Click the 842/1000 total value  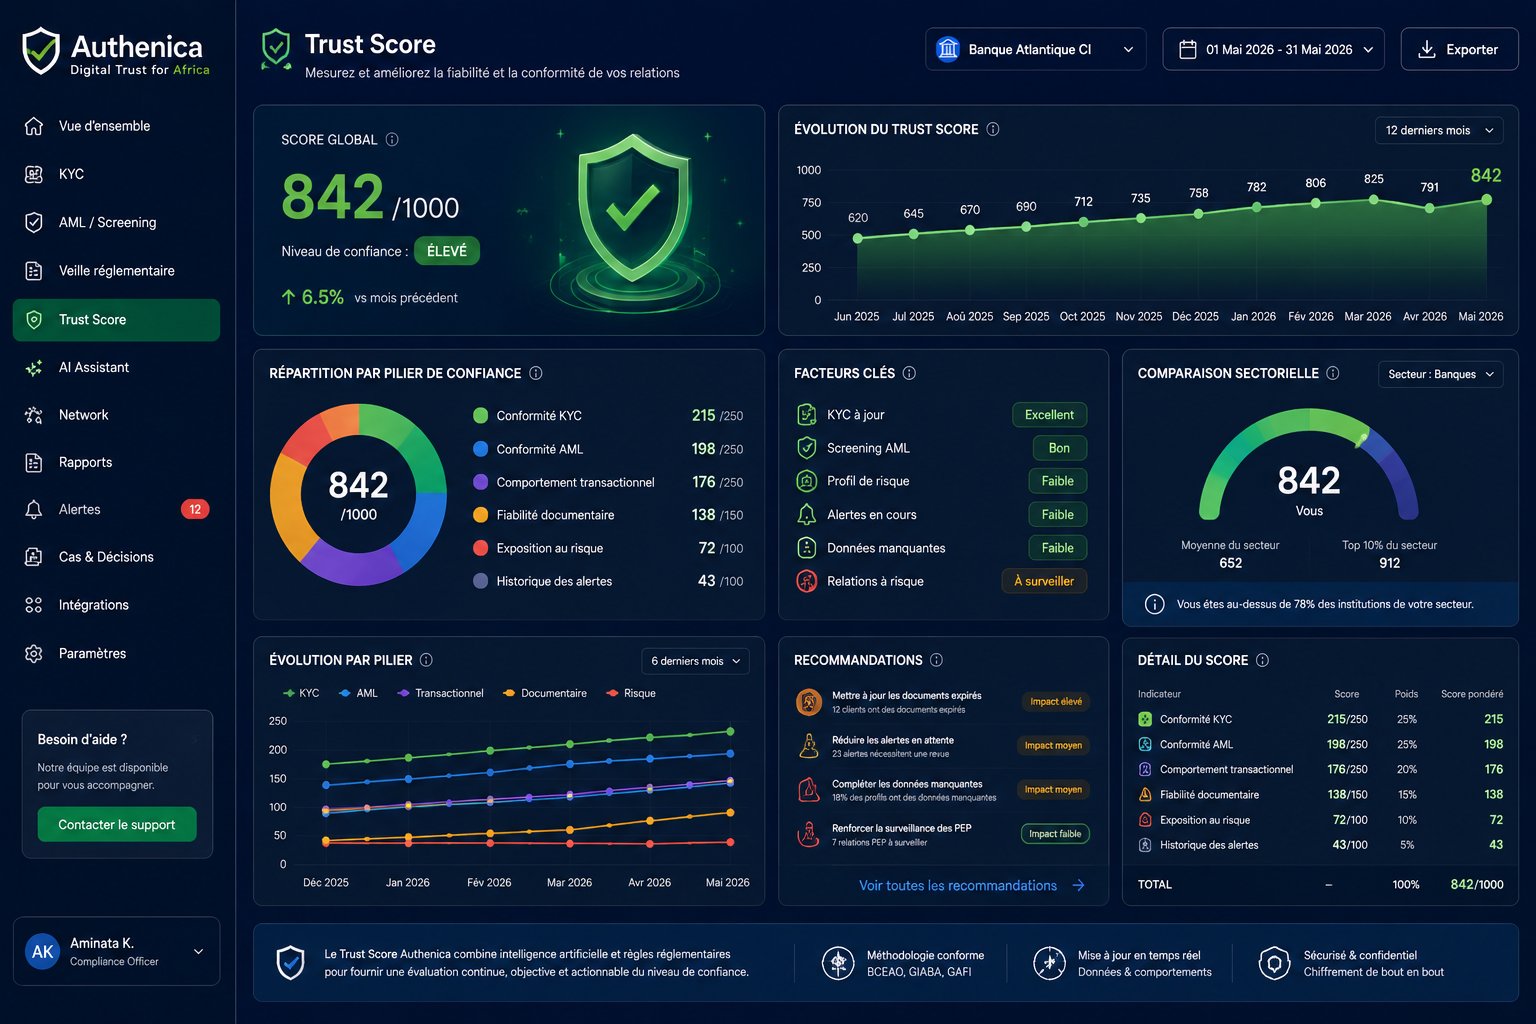[x=1477, y=885]
